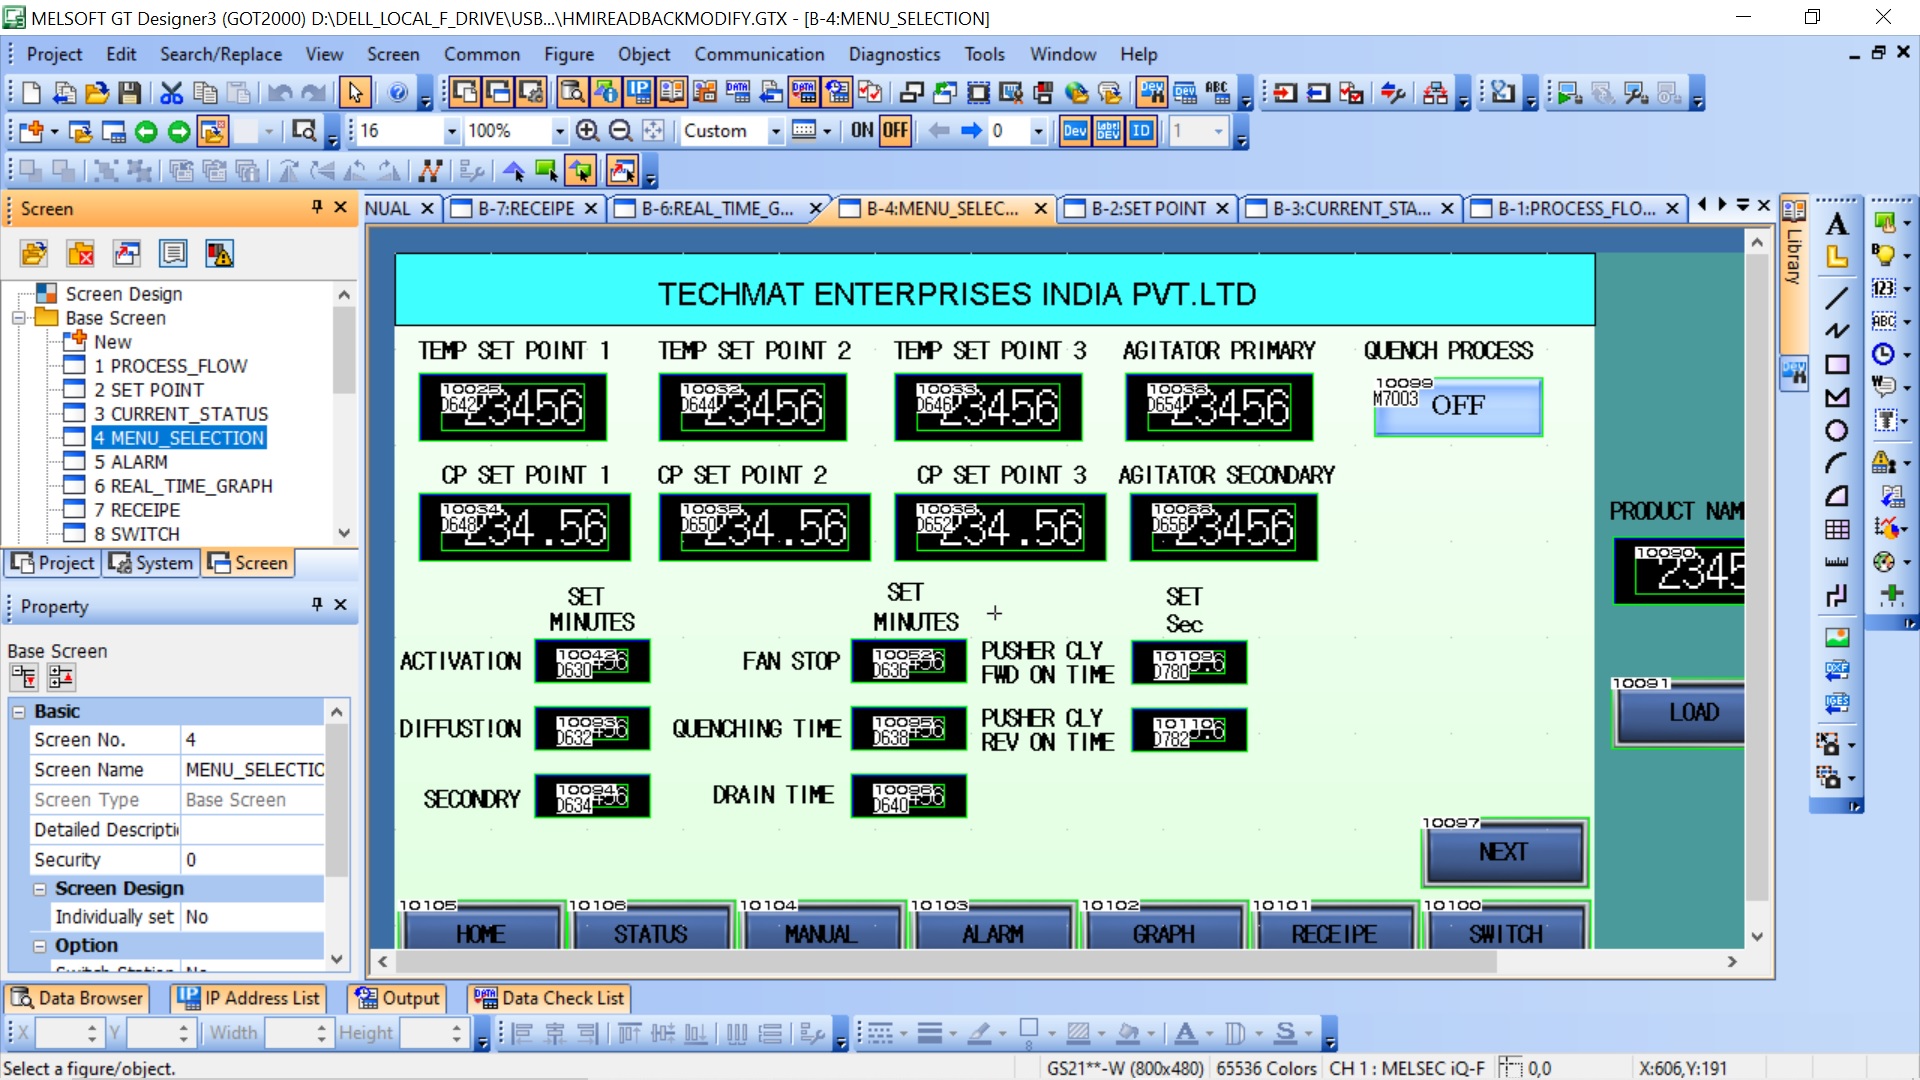
Task: Click the Data Check List button
Action: [550, 998]
